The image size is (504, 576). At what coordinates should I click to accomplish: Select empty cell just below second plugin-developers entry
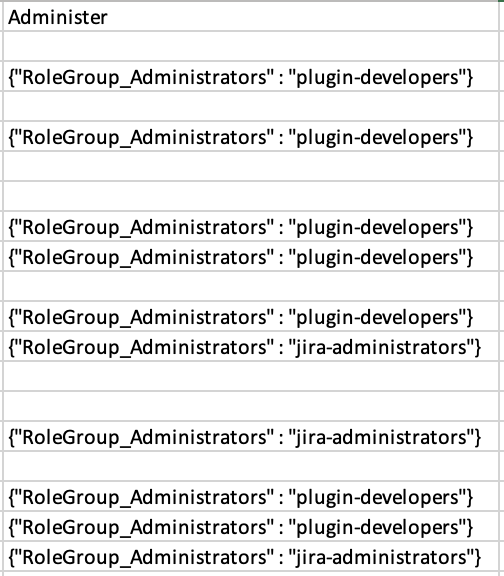(251, 166)
